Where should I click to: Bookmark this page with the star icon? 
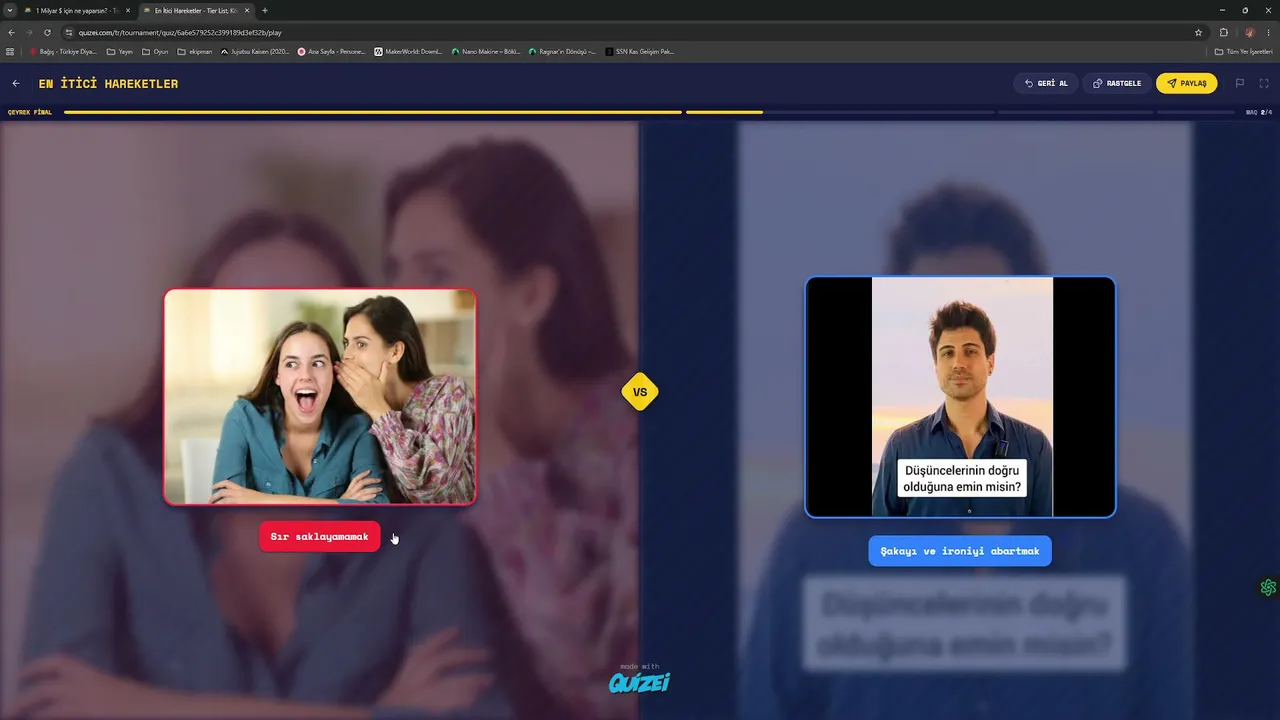[x=1198, y=32]
